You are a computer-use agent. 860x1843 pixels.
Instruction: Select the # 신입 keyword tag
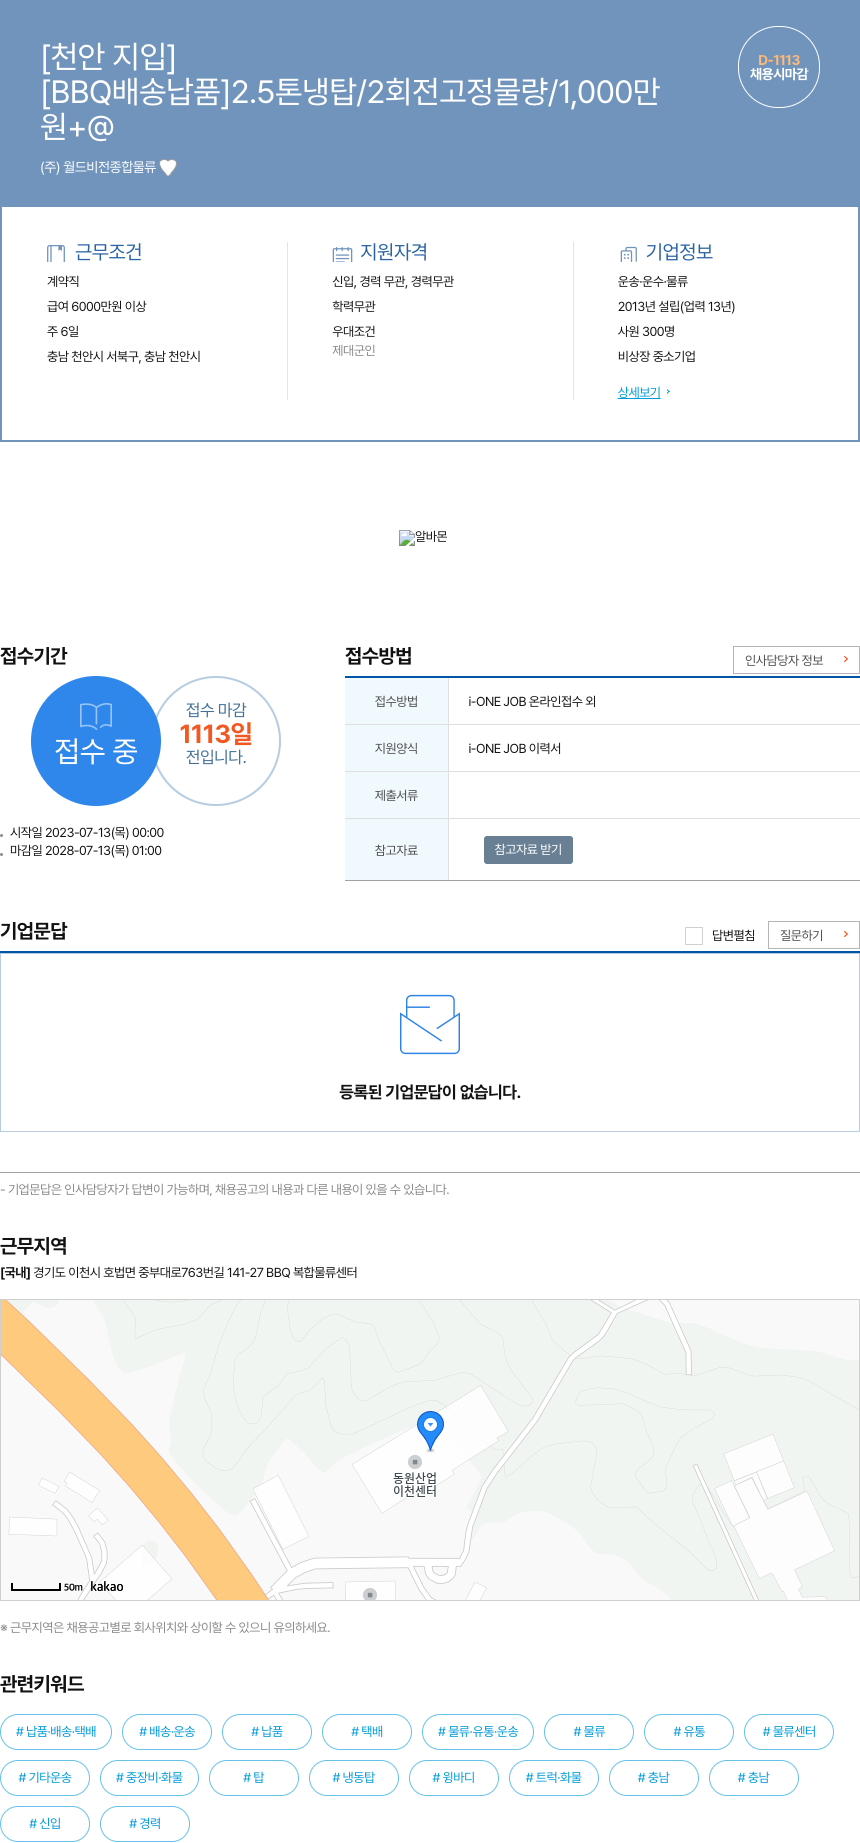[45, 1823]
